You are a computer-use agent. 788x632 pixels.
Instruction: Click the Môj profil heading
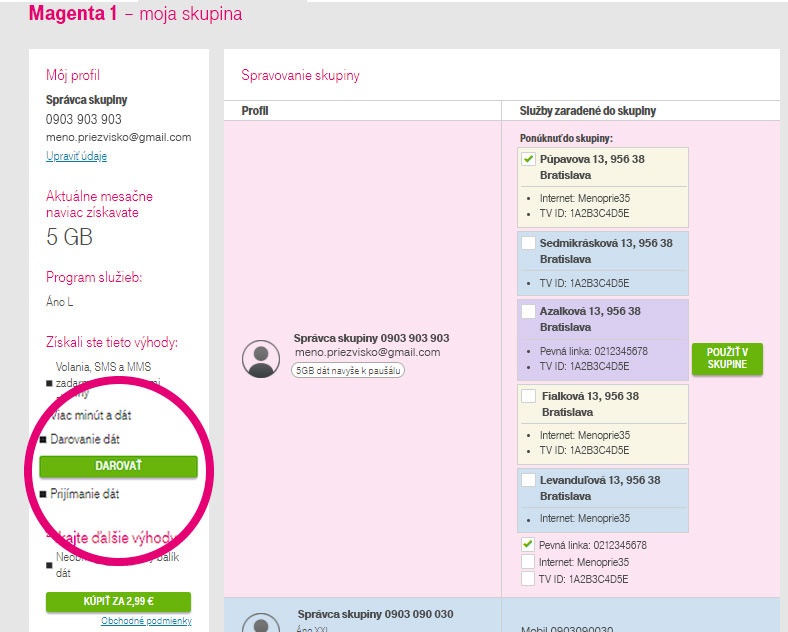[73, 75]
